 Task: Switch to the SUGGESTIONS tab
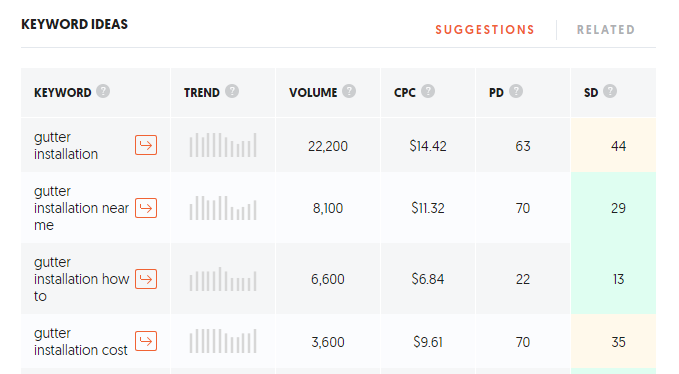(485, 30)
